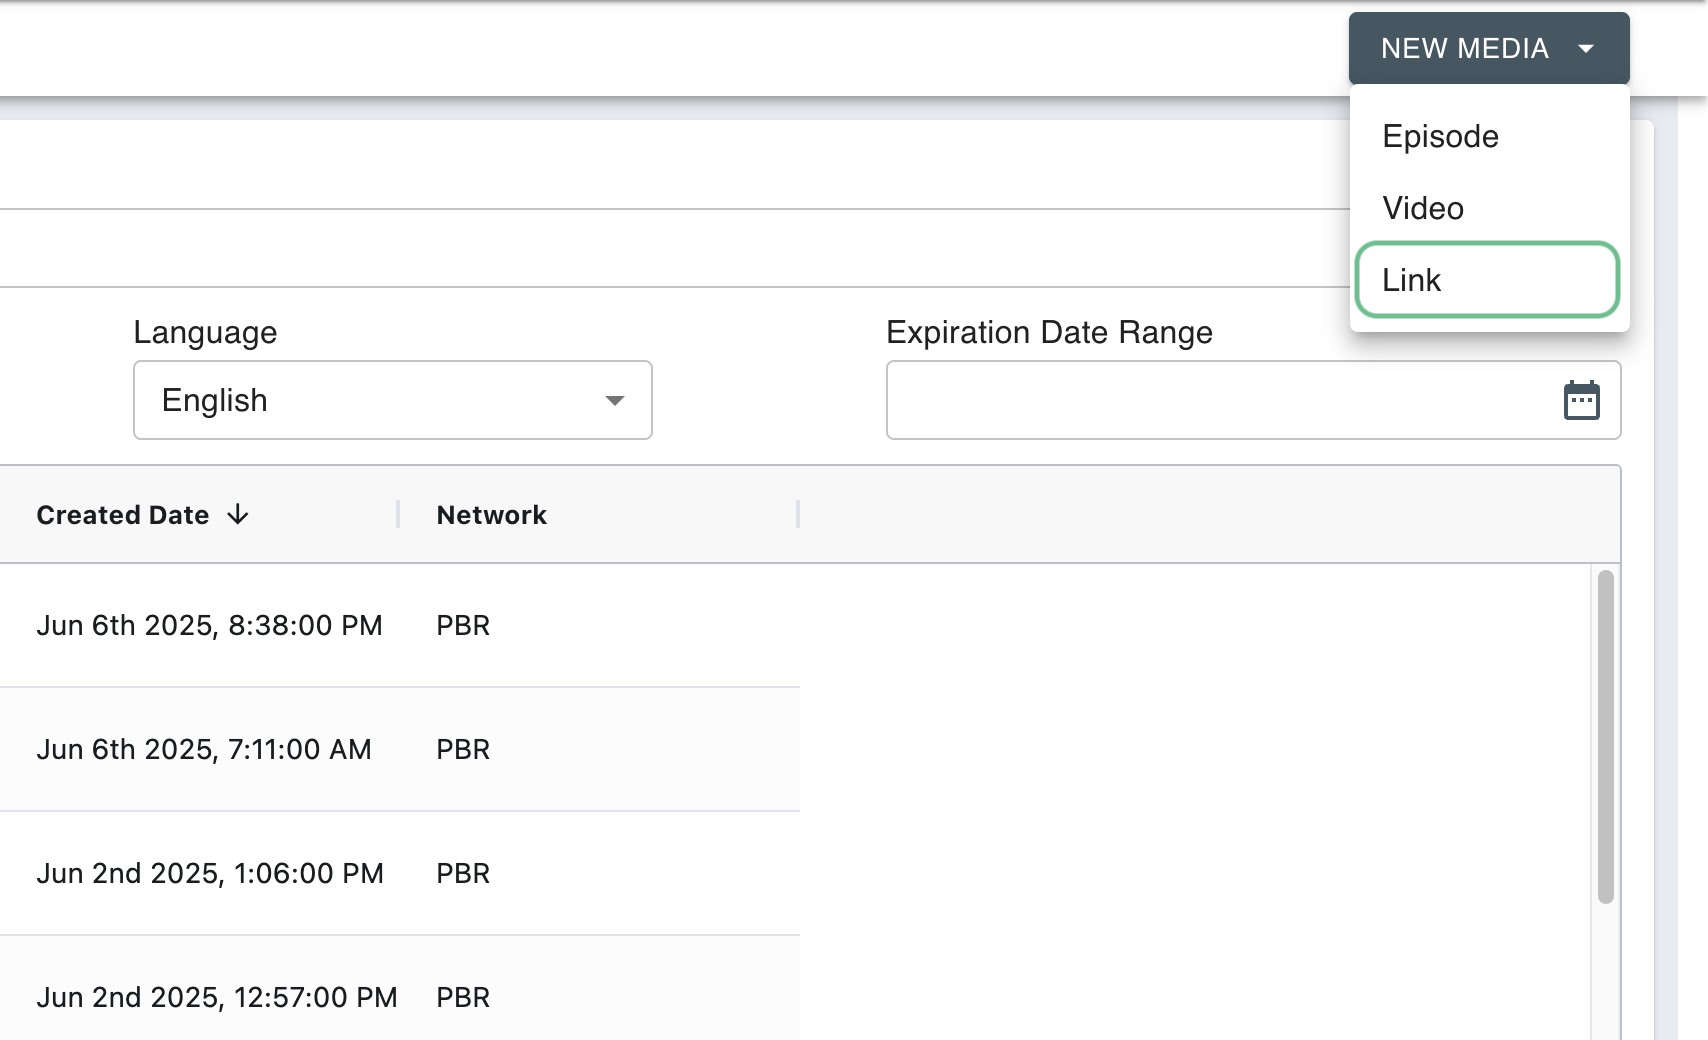The width and height of the screenshot is (1708, 1040).
Task: Click the divider after Network column
Action: tap(798, 514)
